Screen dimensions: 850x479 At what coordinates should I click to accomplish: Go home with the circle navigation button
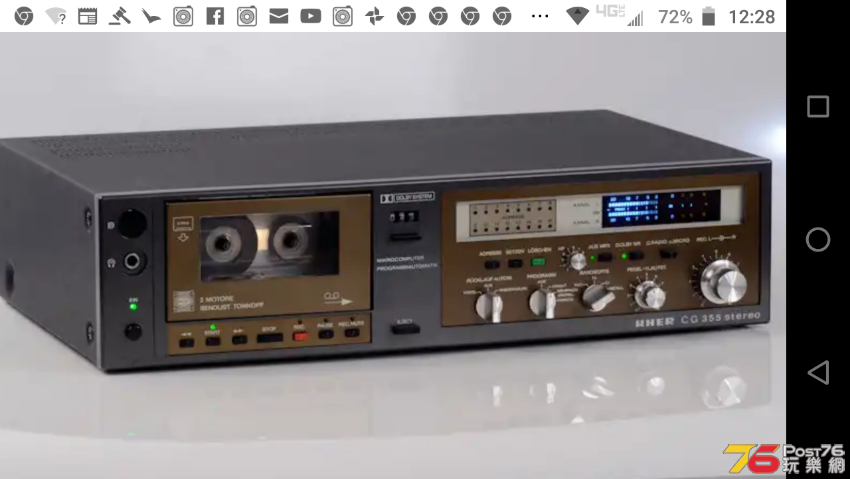(x=818, y=239)
